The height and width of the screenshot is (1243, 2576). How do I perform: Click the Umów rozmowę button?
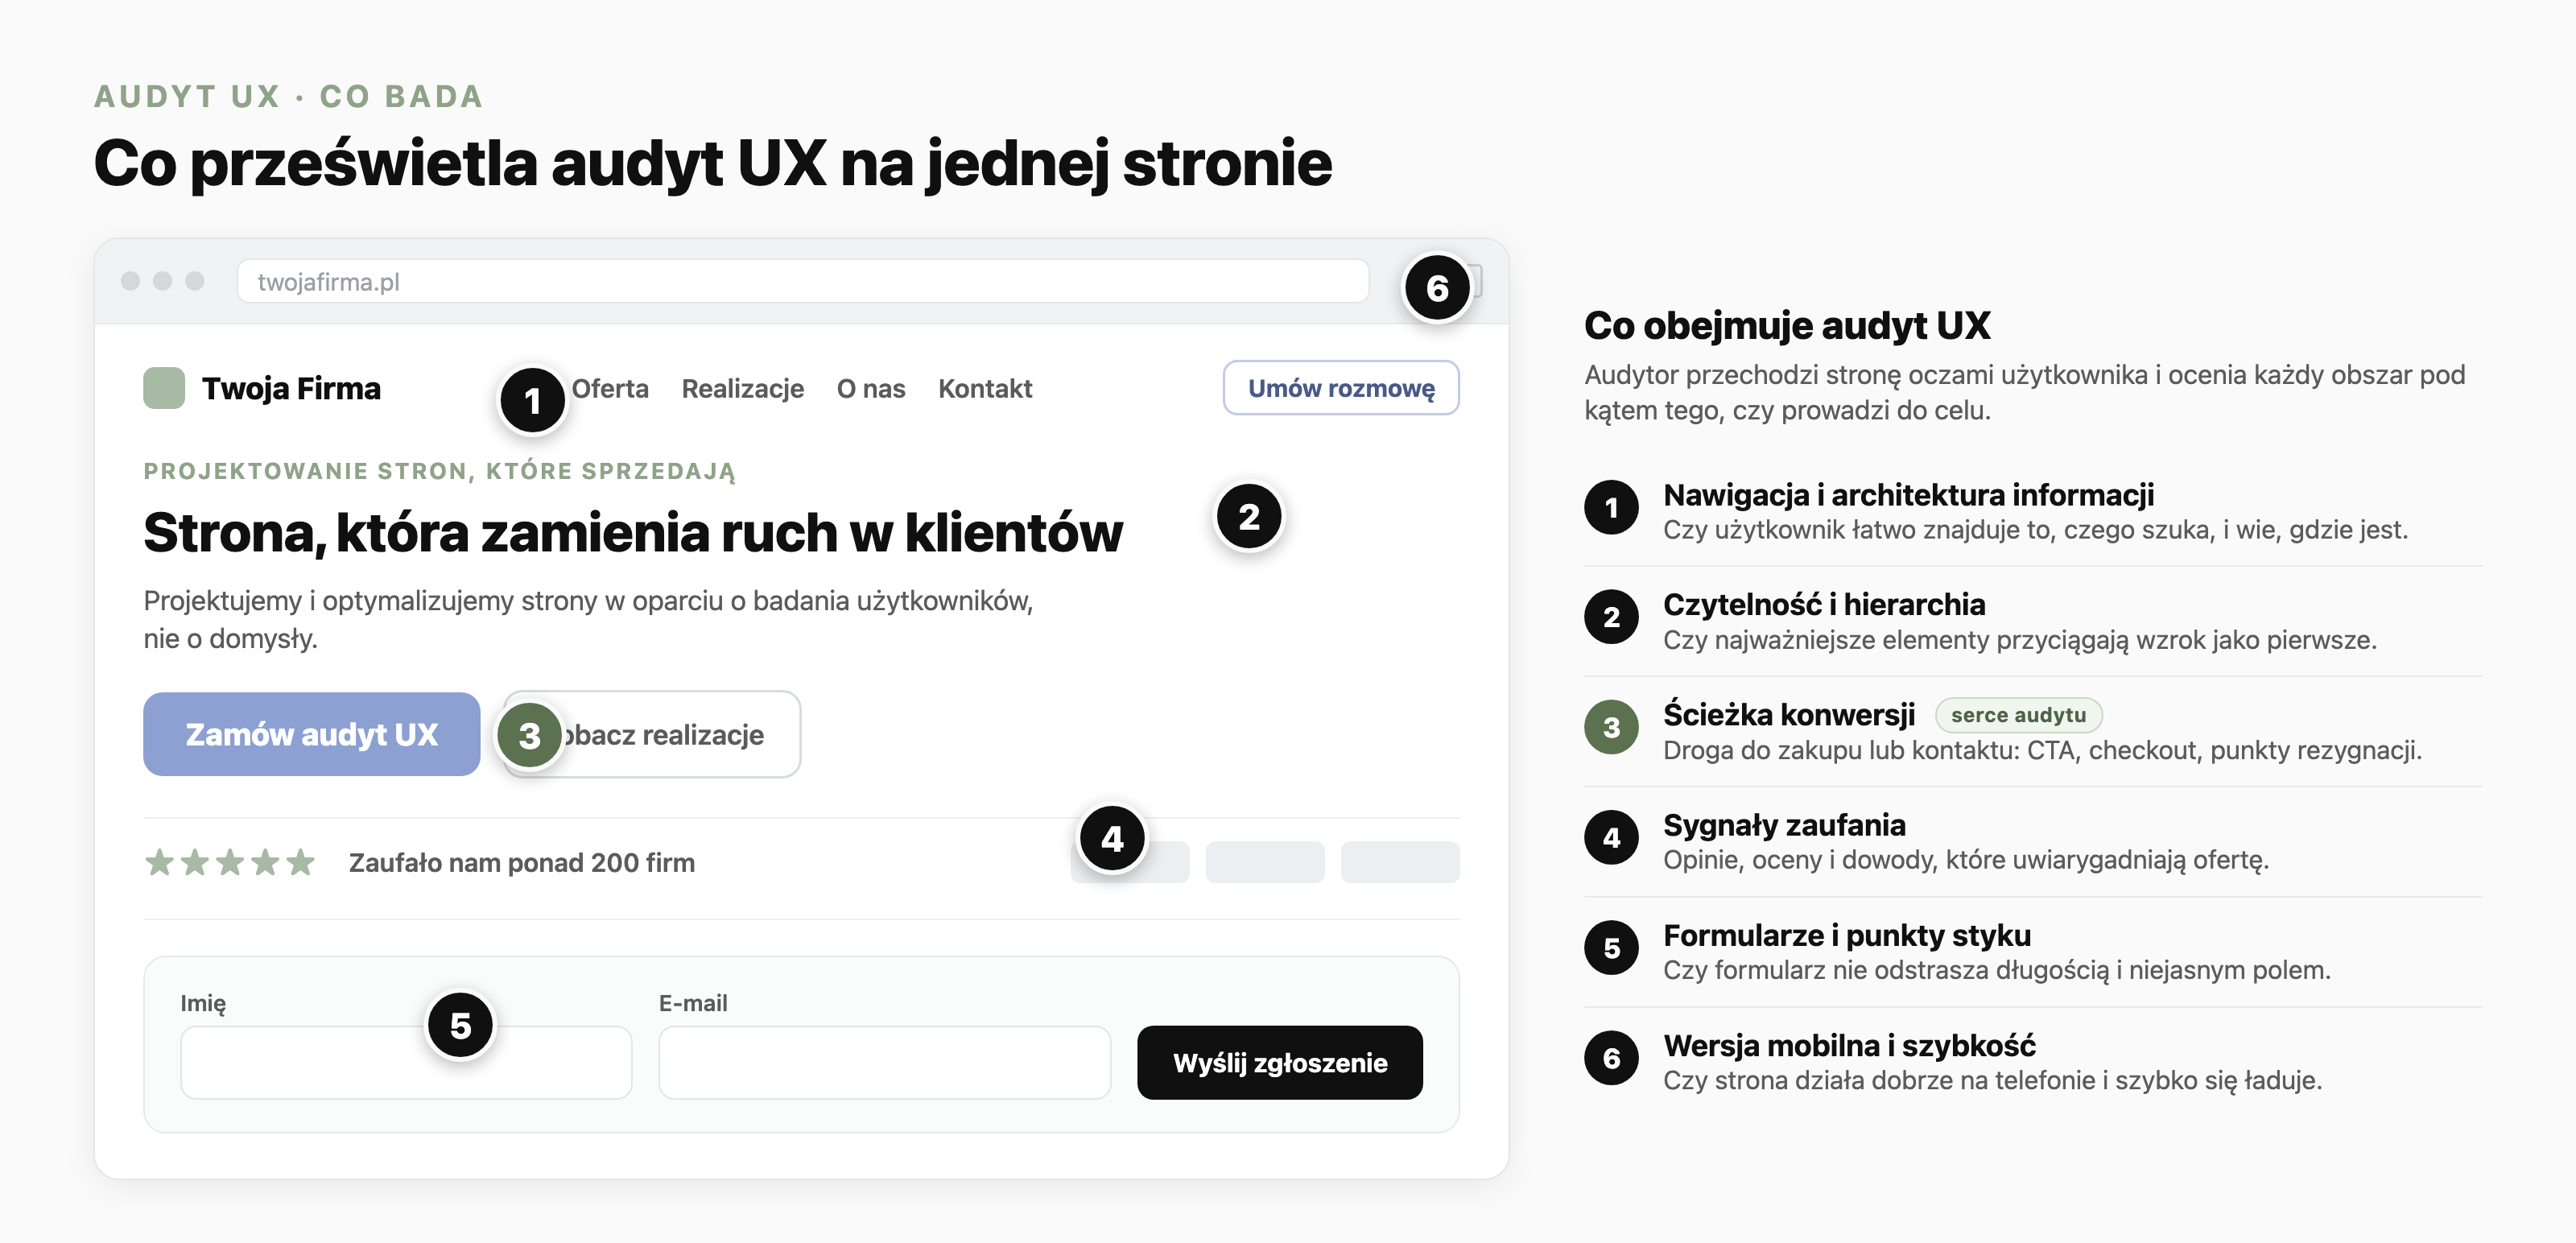[1341, 388]
